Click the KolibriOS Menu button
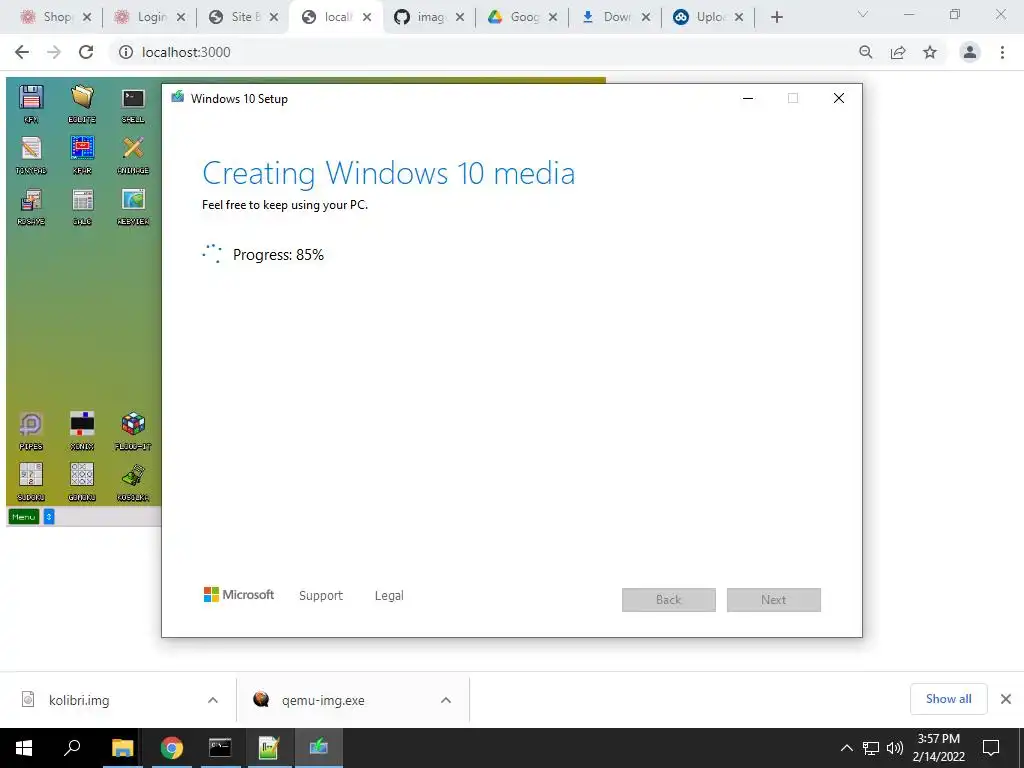The width and height of the screenshot is (1024, 768). click(24, 517)
